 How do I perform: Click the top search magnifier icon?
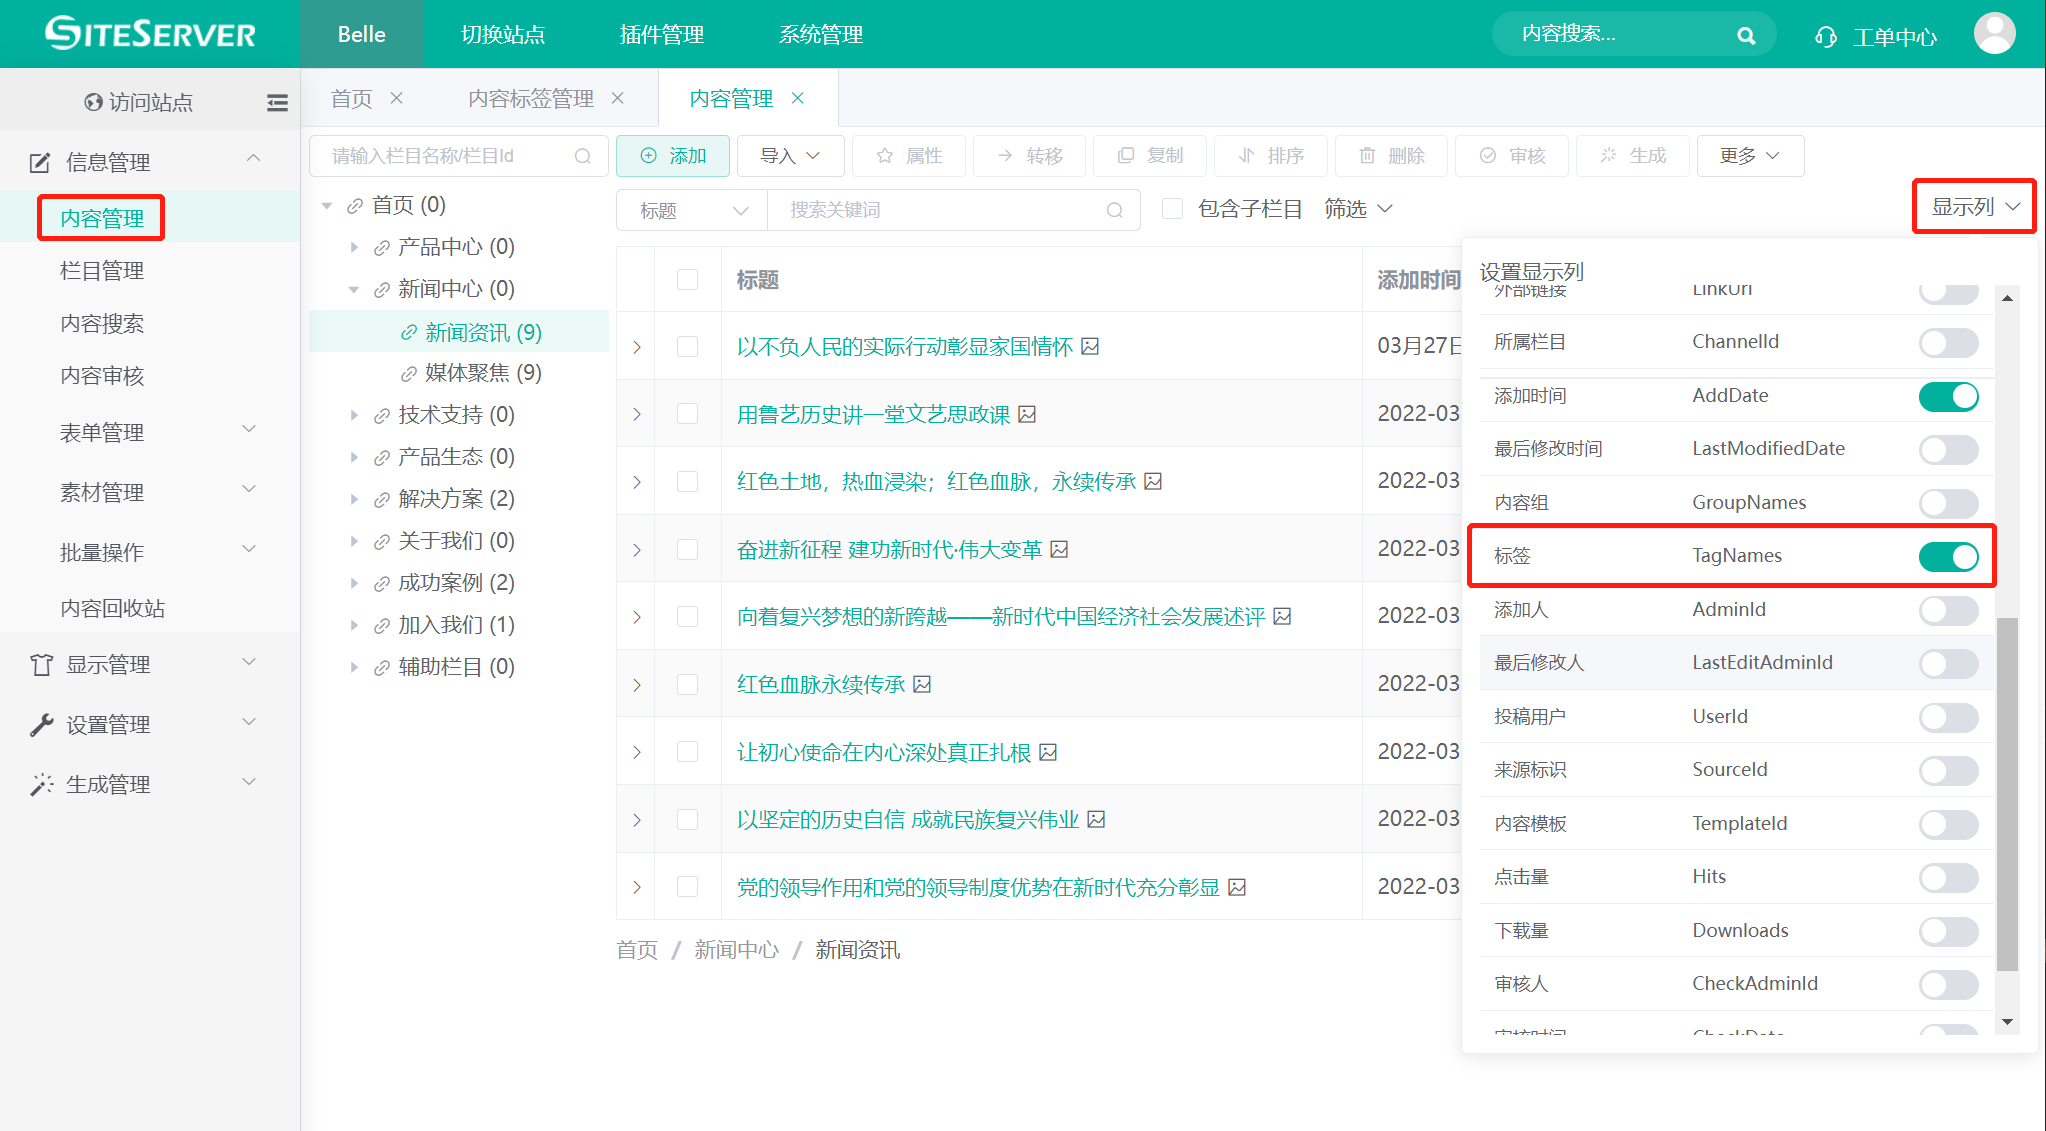pyautogui.click(x=1746, y=36)
